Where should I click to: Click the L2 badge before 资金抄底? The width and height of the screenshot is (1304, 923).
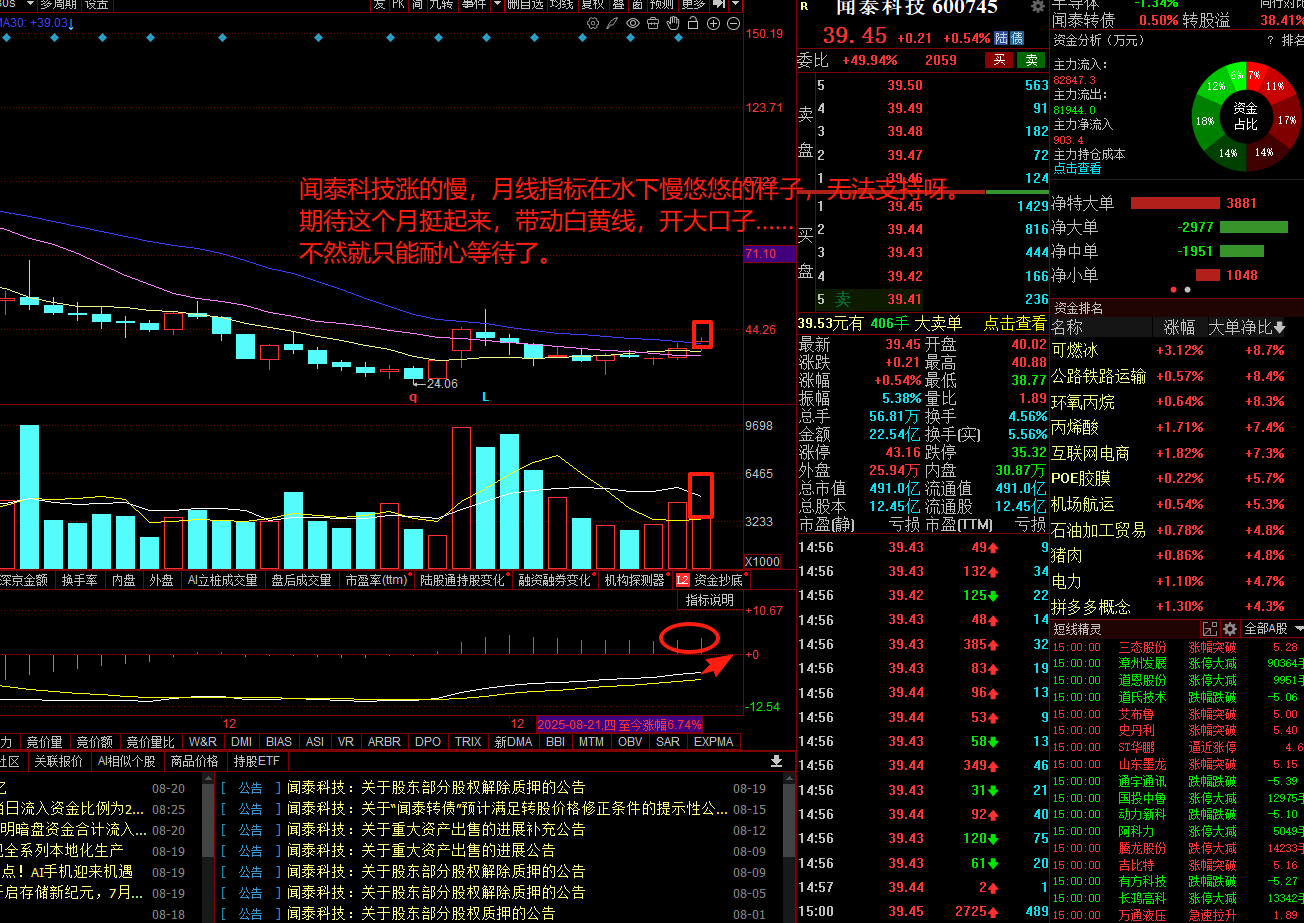click(x=683, y=580)
